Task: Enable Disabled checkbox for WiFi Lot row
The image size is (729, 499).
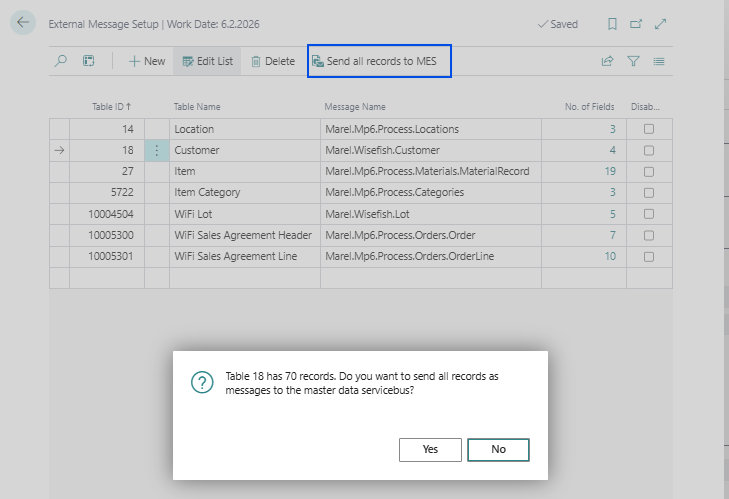Action: pyautogui.click(x=649, y=214)
